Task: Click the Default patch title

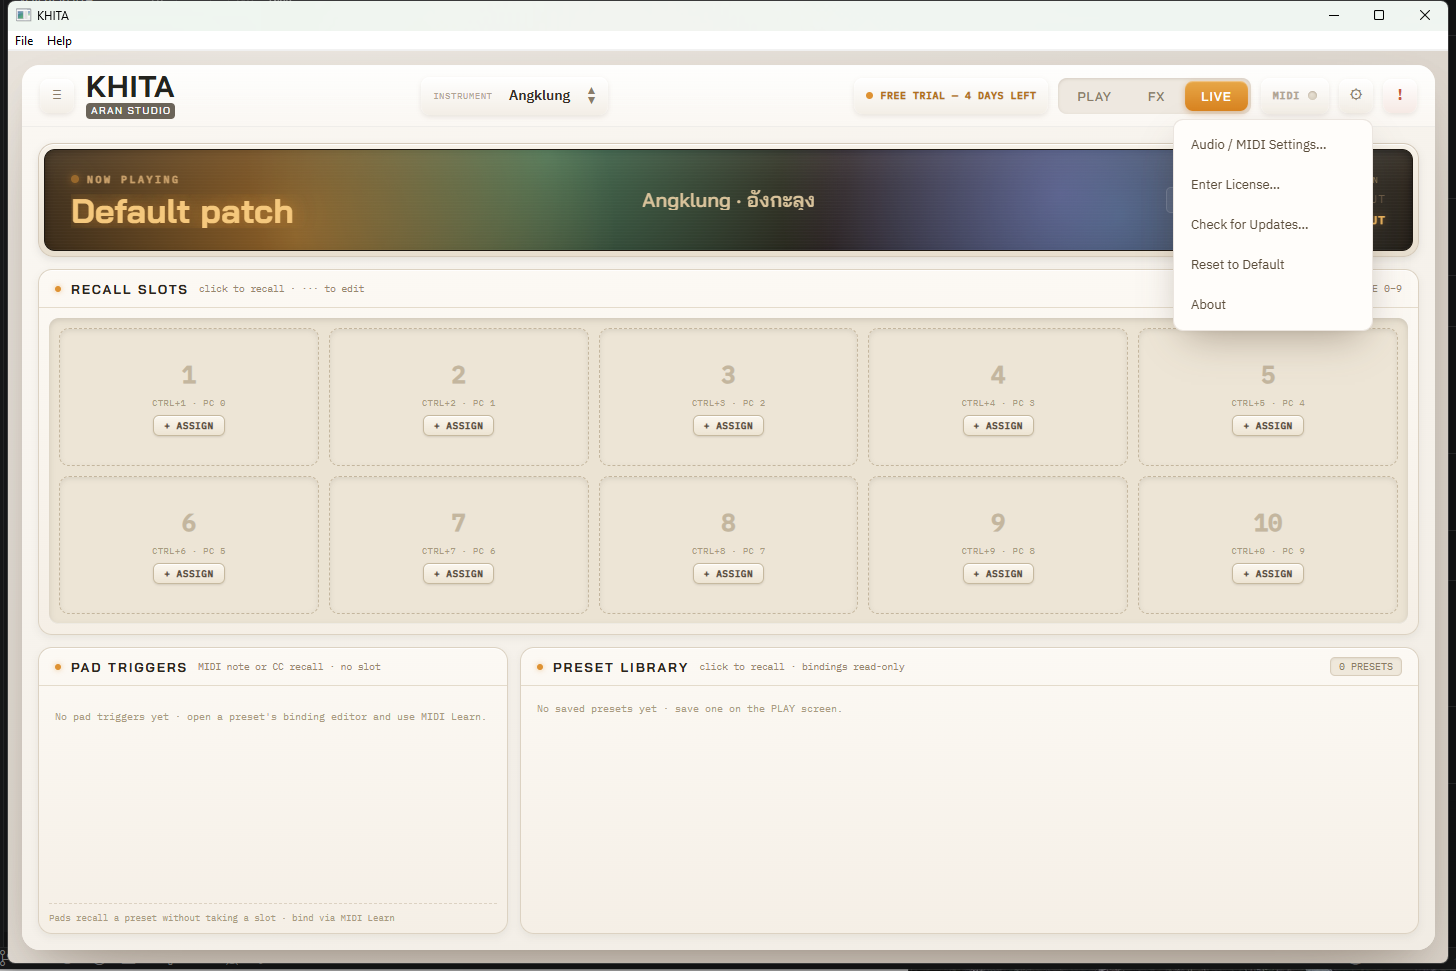Action: click(182, 212)
